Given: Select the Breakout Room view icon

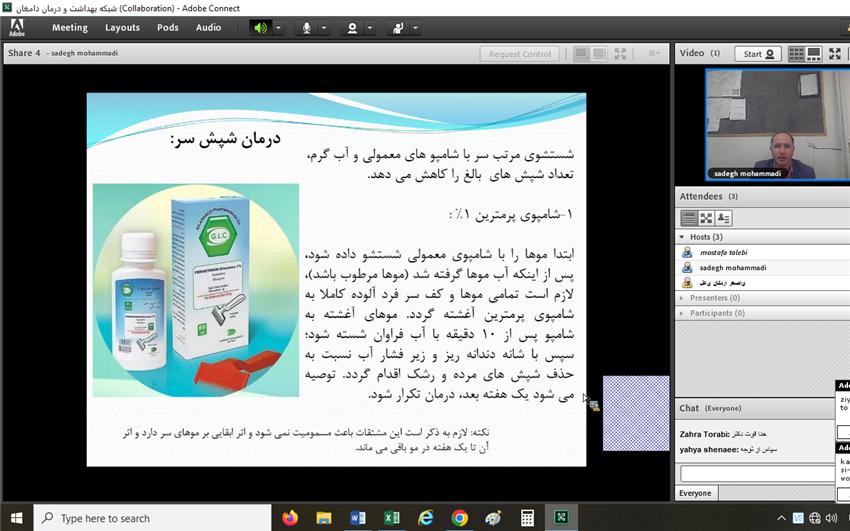Looking at the screenshot, I should coord(706,218).
